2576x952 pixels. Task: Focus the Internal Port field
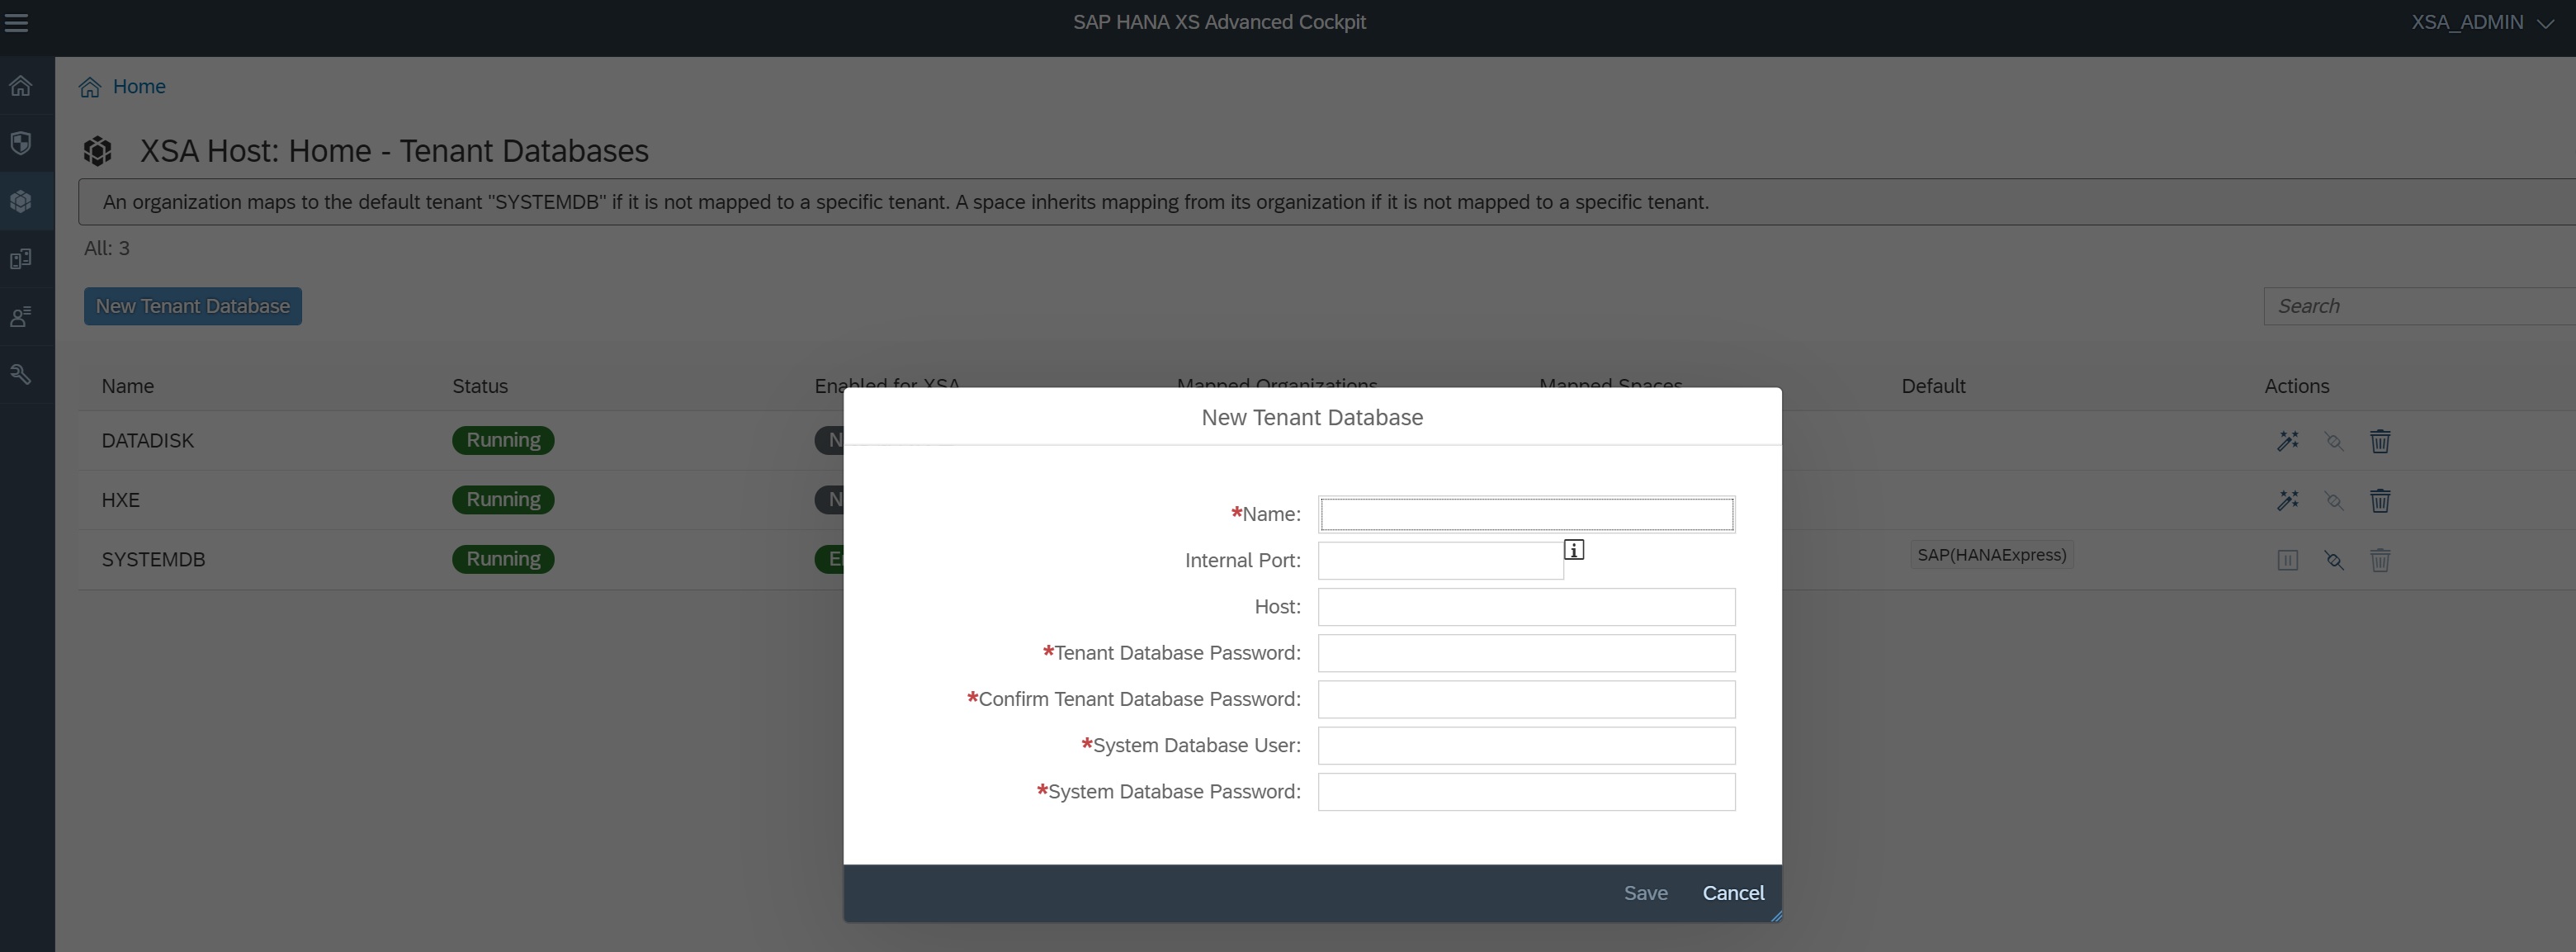(1440, 560)
